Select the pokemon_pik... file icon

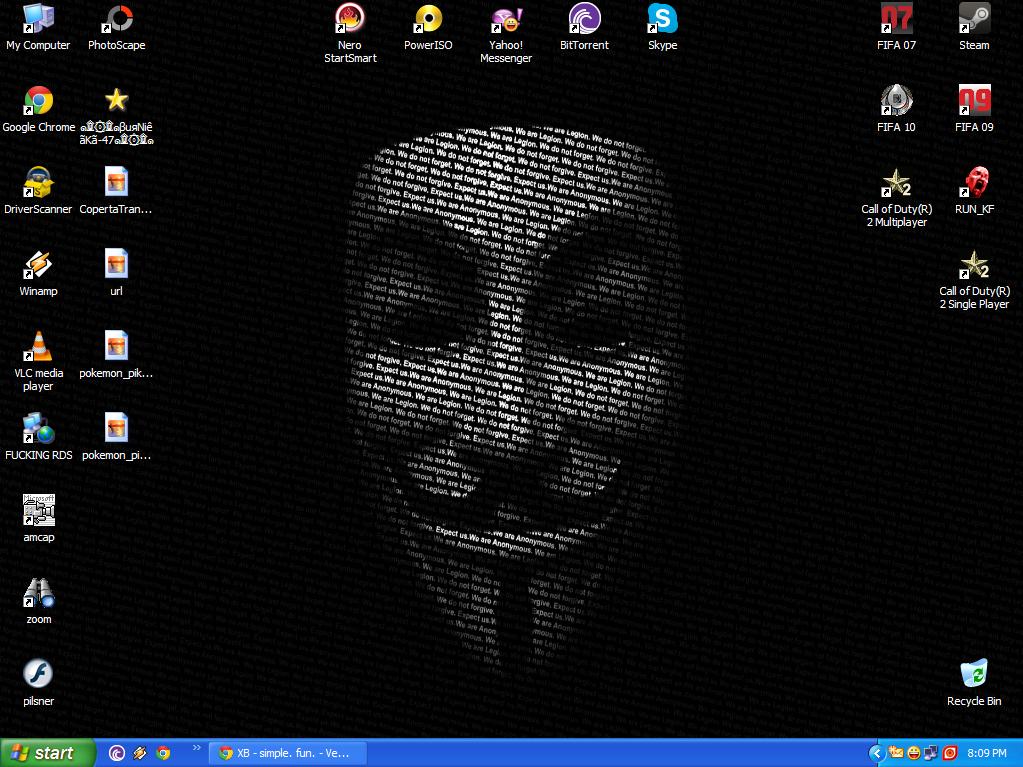pos(116,355)
